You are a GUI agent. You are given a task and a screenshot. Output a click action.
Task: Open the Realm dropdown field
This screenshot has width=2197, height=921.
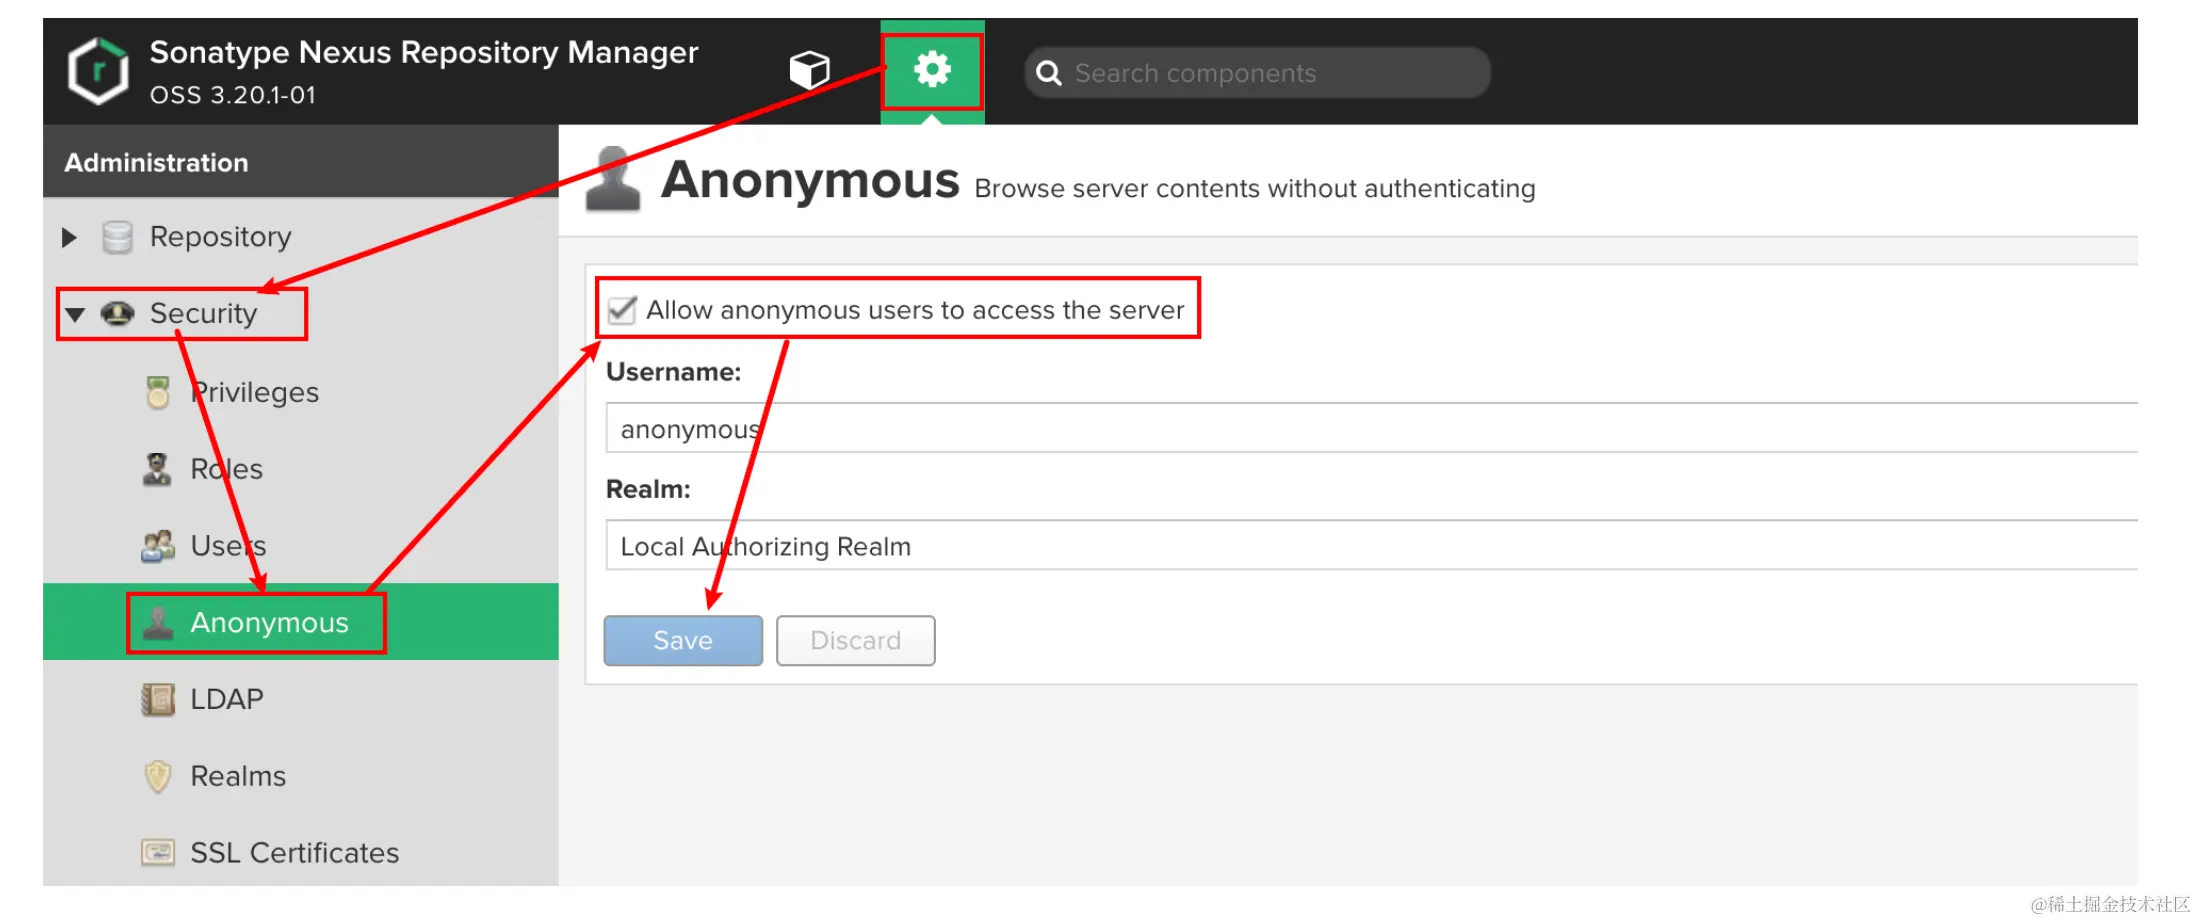[x=1371, y=545]
